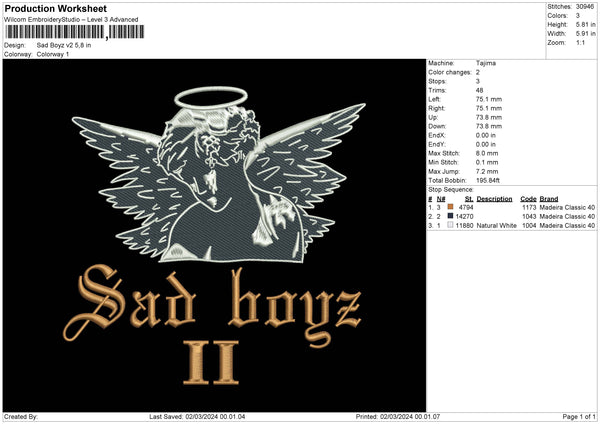Image resolution: width=600 pixels, height=424 pixels.
Task: Click the 'Stop Sequence:' heading
Action: 451,190
